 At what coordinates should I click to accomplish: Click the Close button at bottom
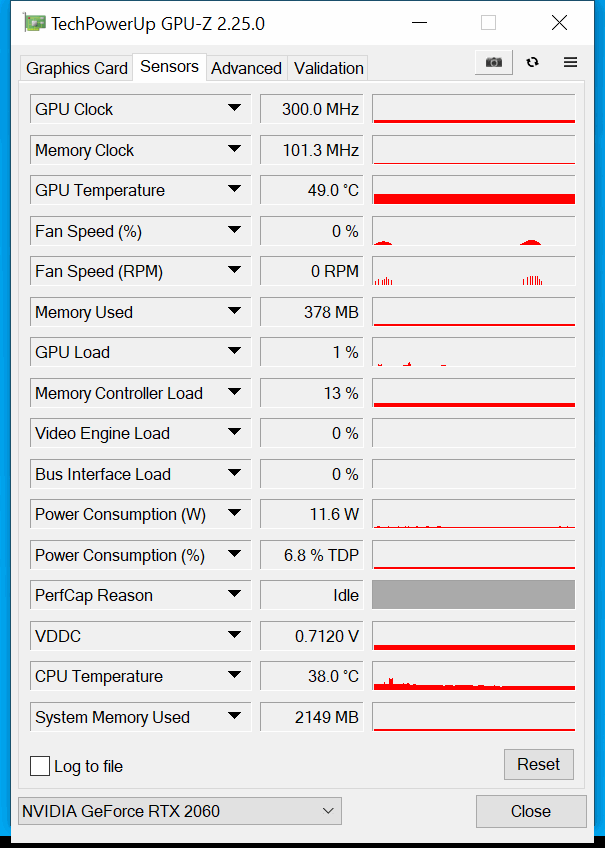click(531, 811)
